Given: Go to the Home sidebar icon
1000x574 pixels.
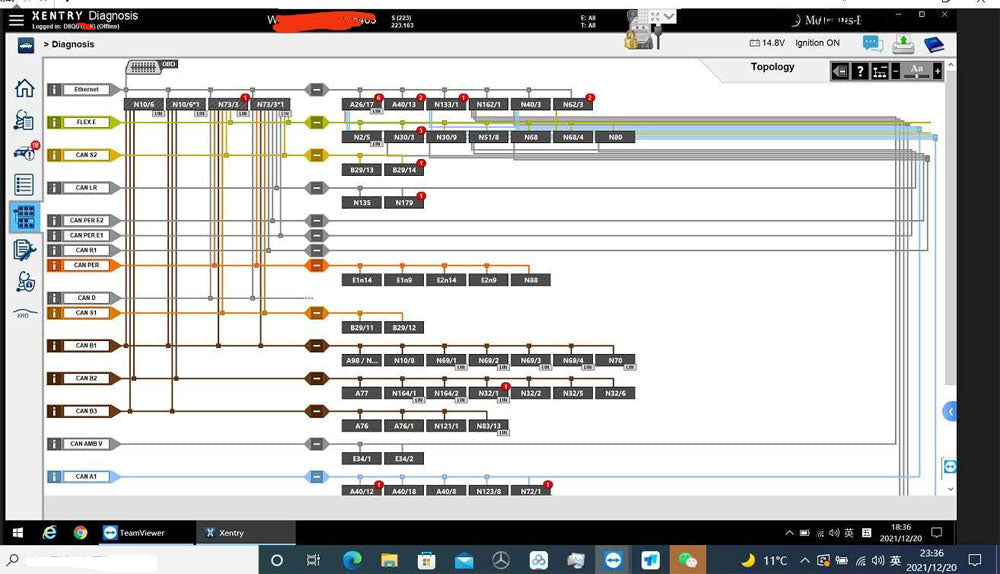Looking at the screenshot, I should (24, 88).
